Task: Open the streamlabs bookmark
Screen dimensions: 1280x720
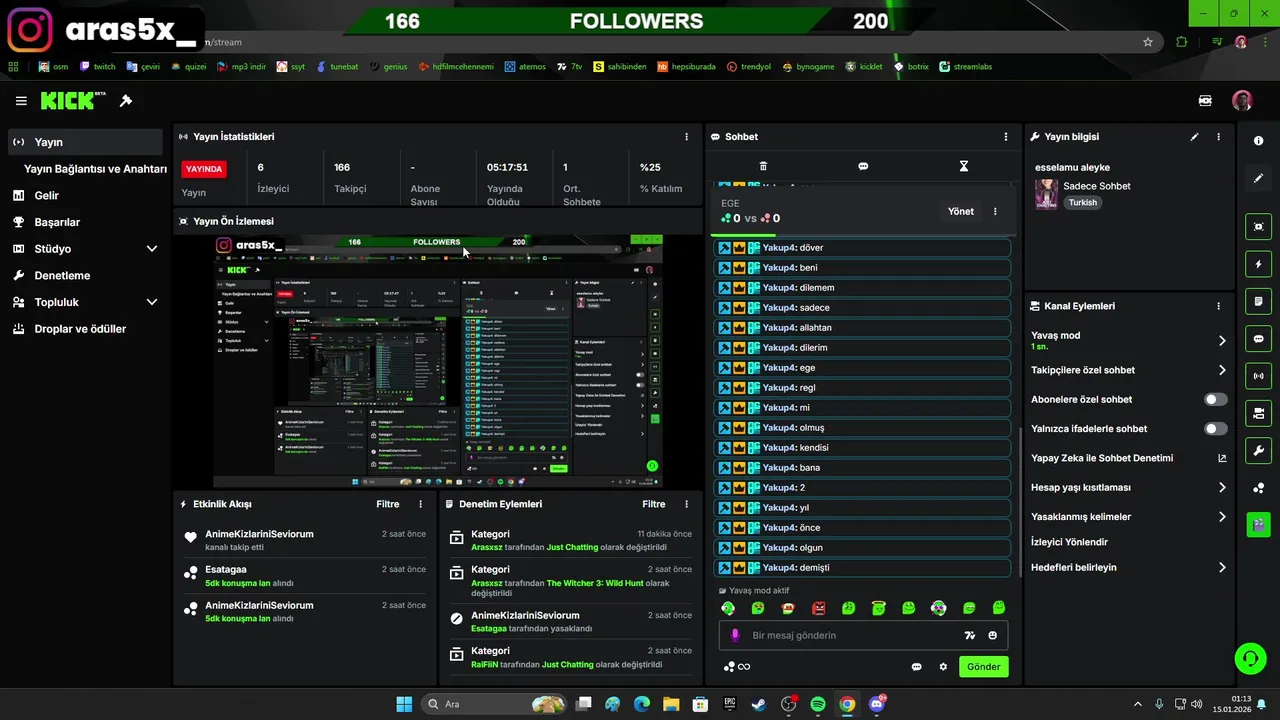Action: (x=966, y=67)
